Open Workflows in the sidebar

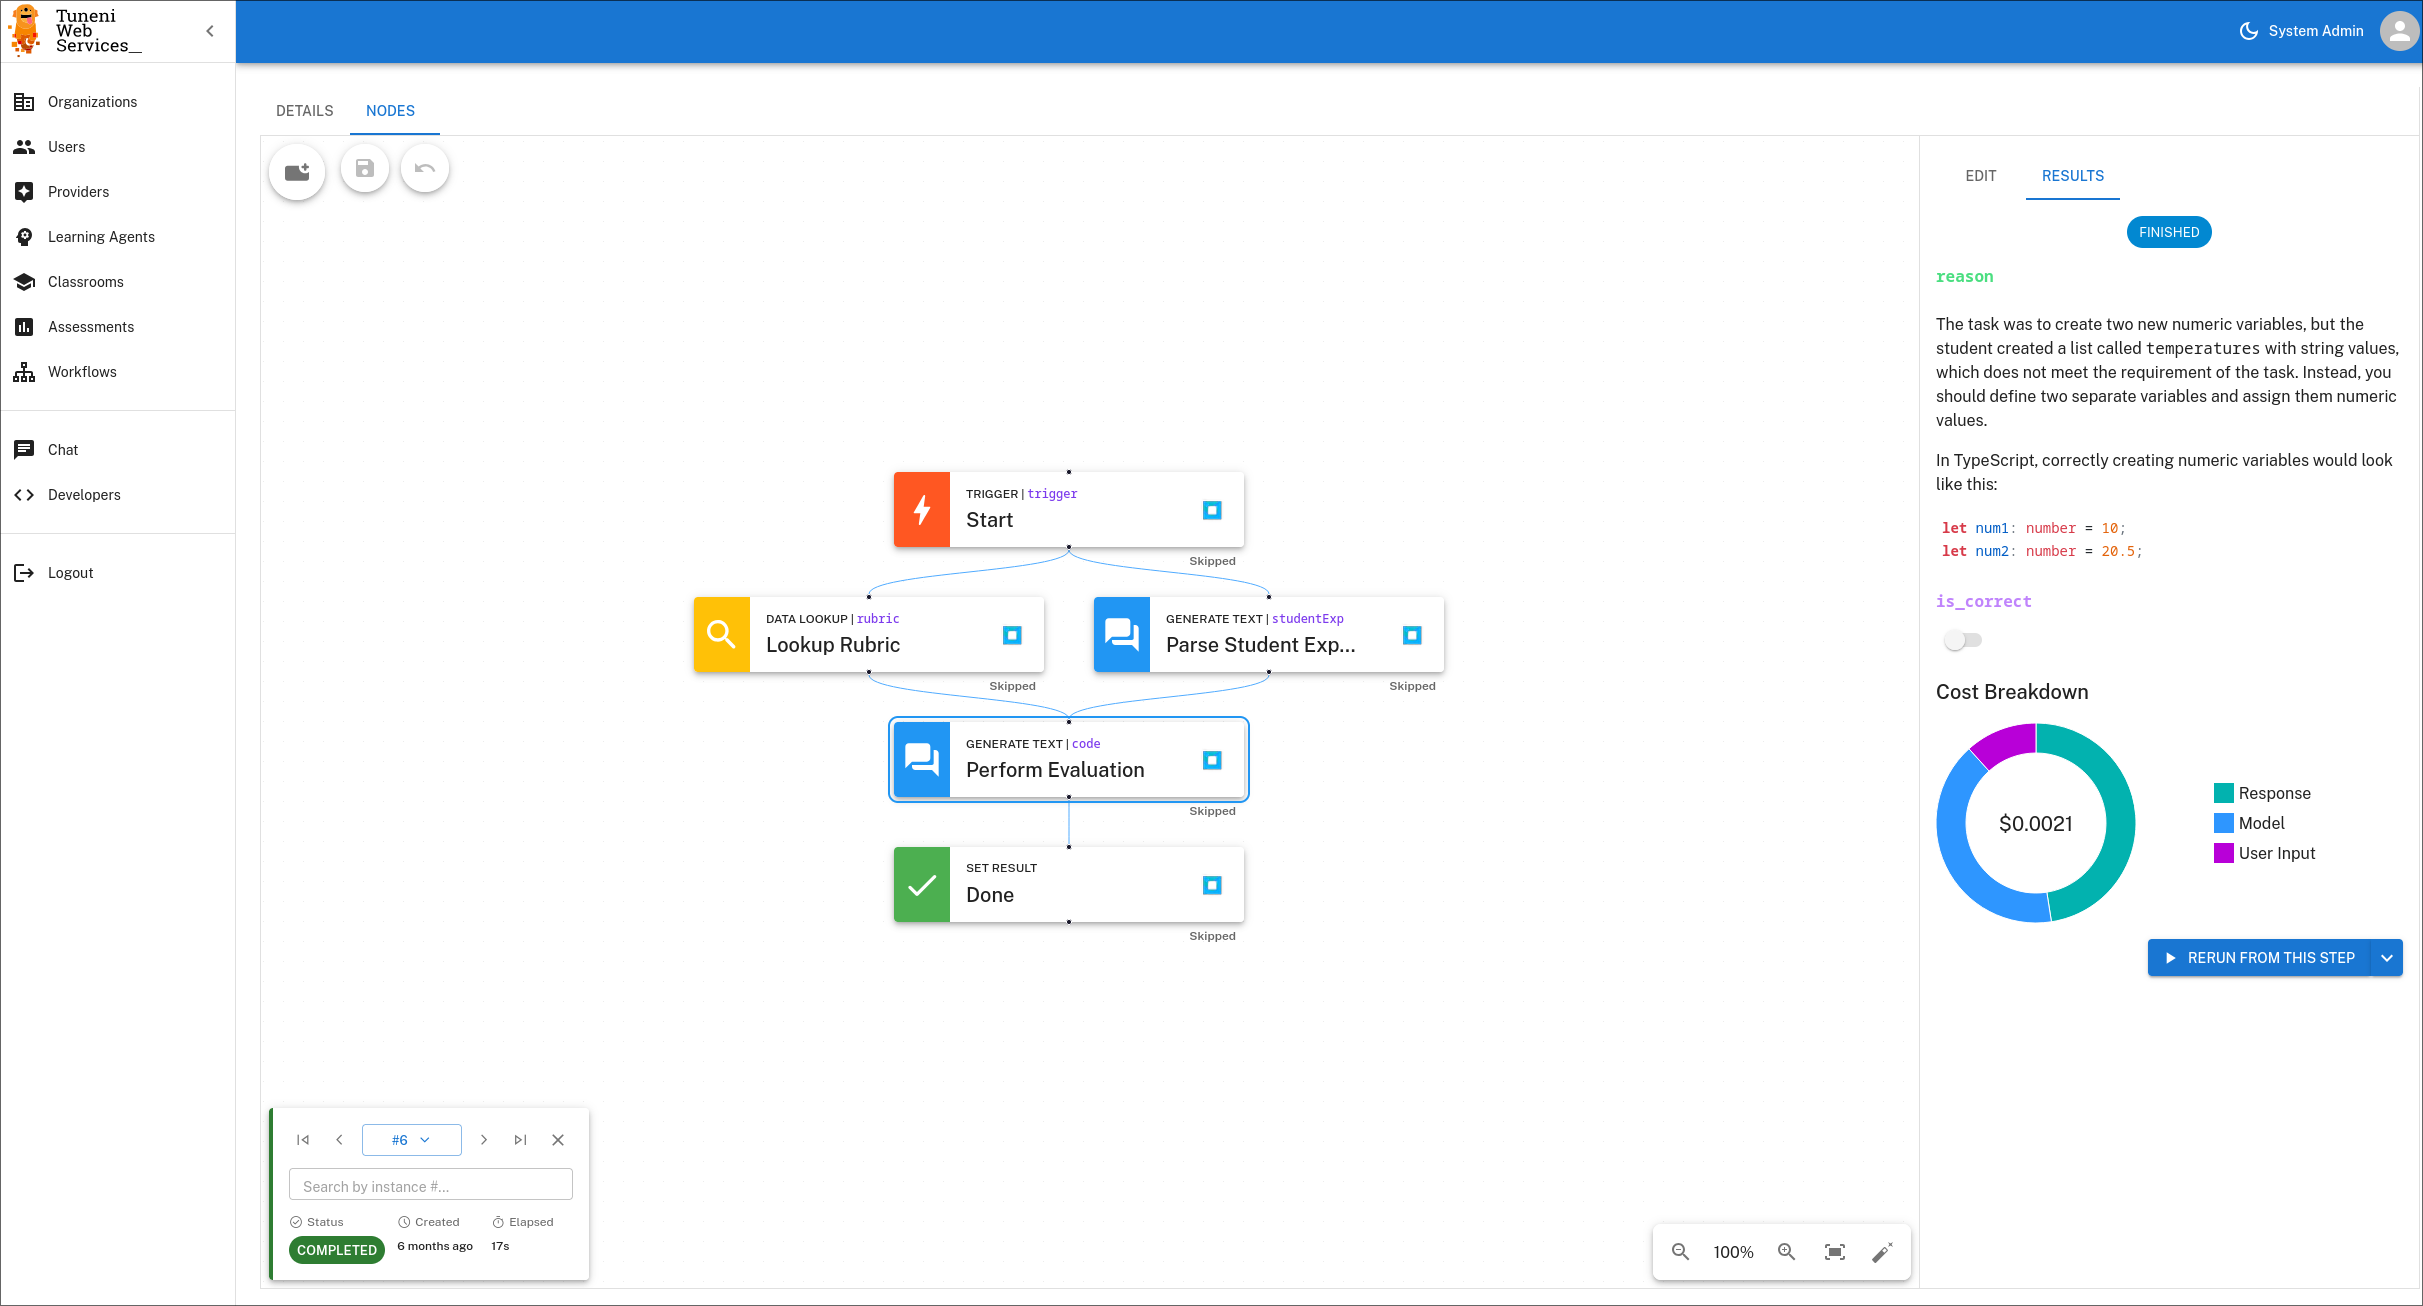coord(82,372)
